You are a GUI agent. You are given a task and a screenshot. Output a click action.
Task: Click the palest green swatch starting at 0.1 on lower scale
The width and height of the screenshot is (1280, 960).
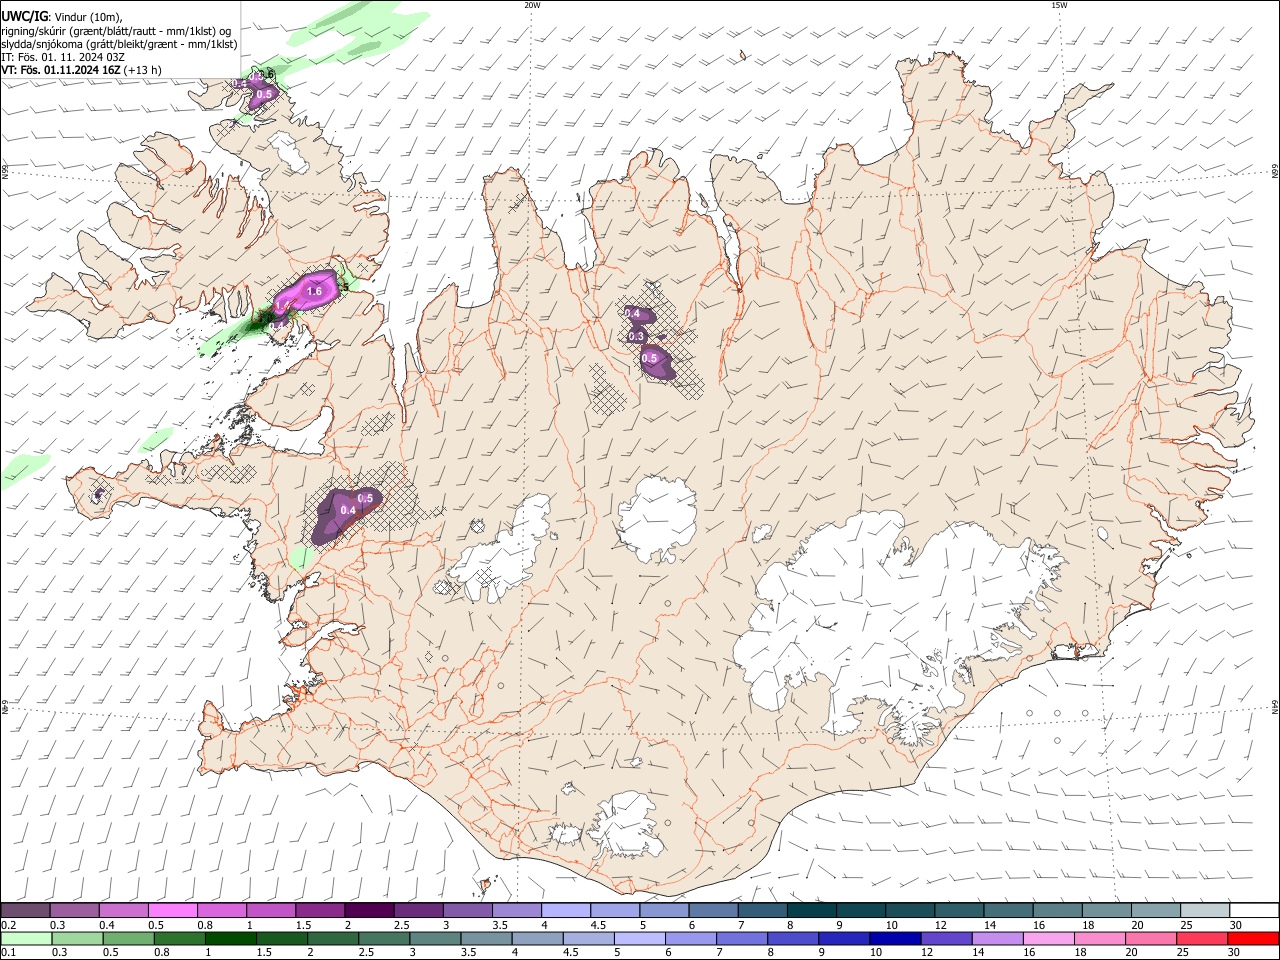(26, 939)
